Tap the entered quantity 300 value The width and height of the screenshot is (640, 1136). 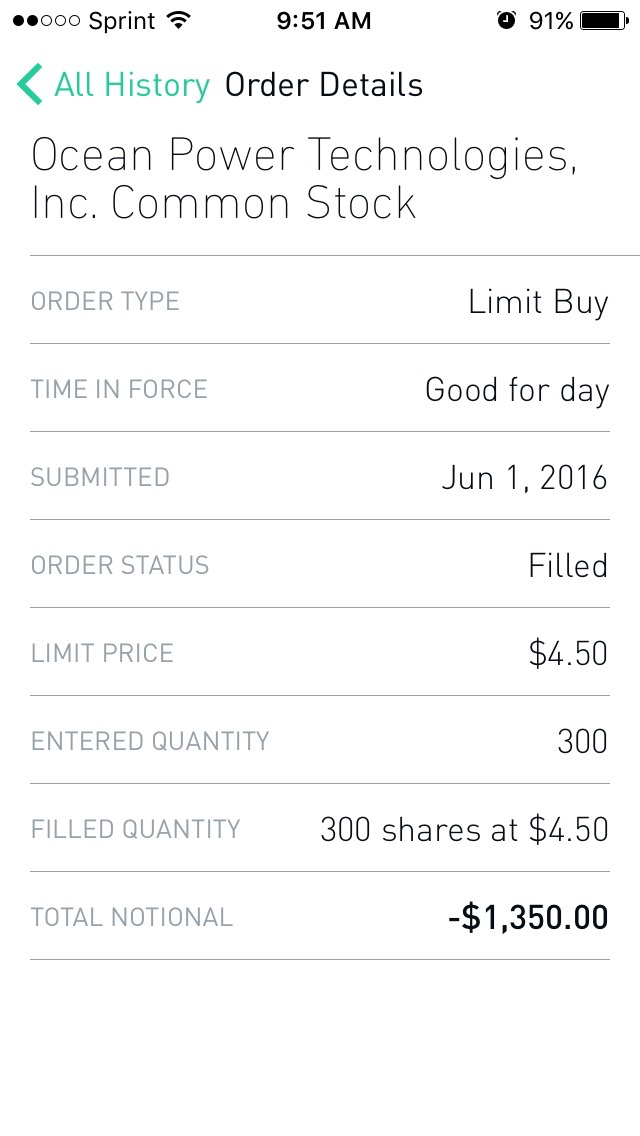(582, 742)
